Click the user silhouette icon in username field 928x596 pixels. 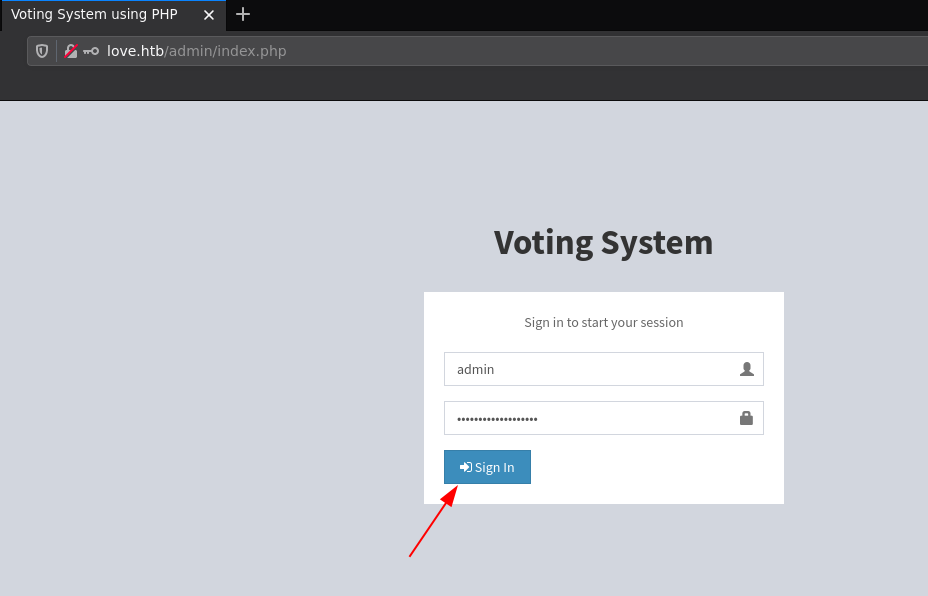(746, 369)
